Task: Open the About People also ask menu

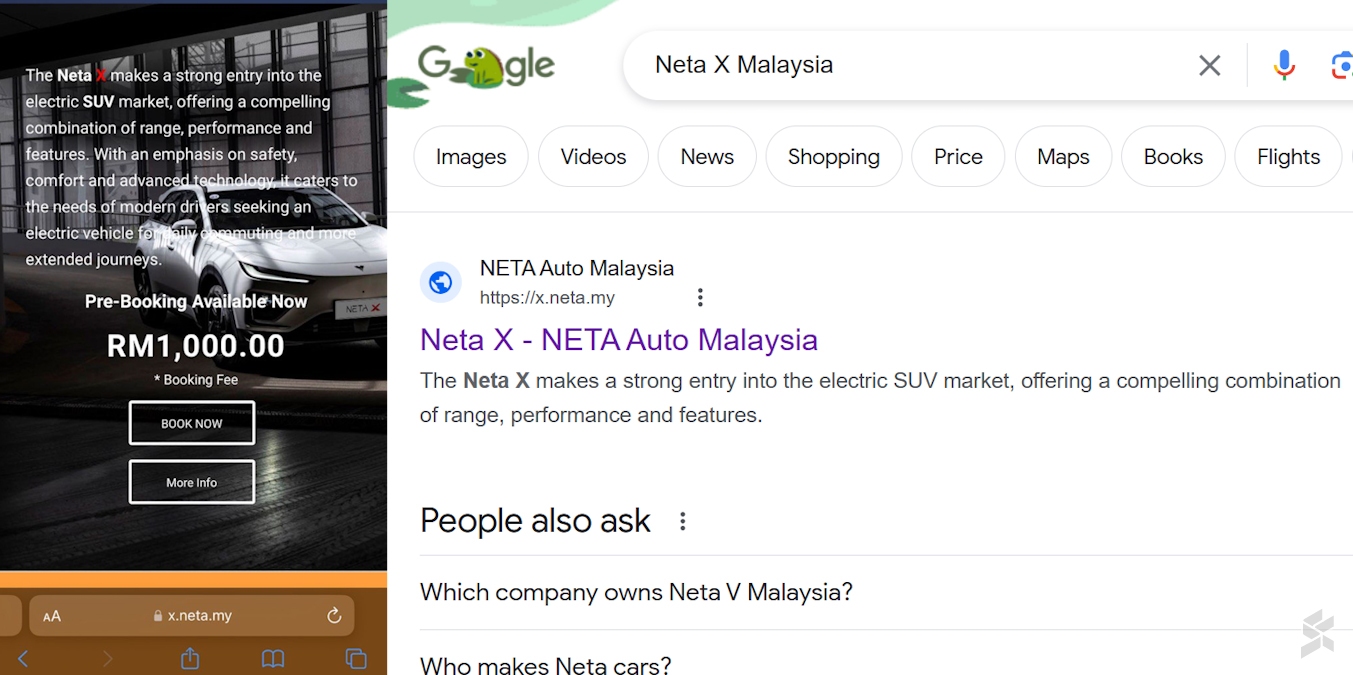Action: click(x=681, y=520)
